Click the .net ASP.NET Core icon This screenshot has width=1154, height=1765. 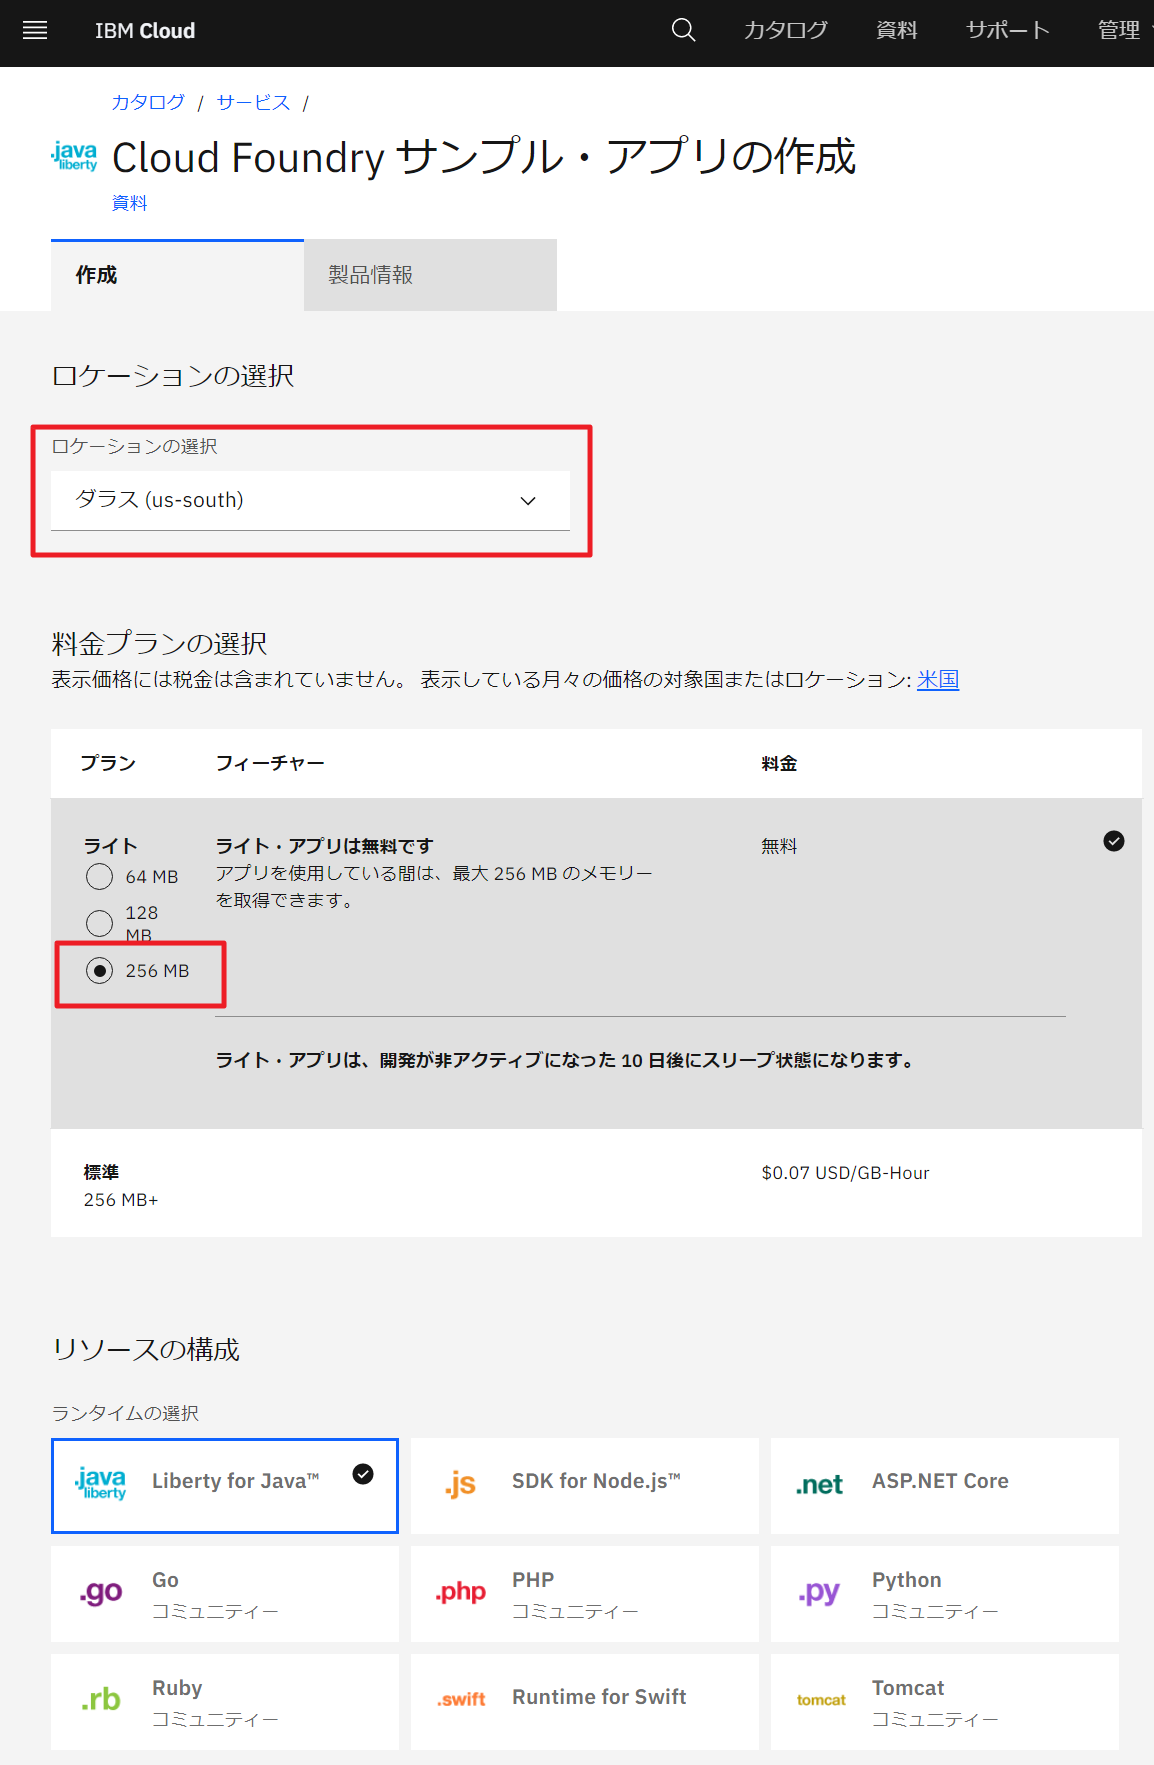coord(820,1485)
